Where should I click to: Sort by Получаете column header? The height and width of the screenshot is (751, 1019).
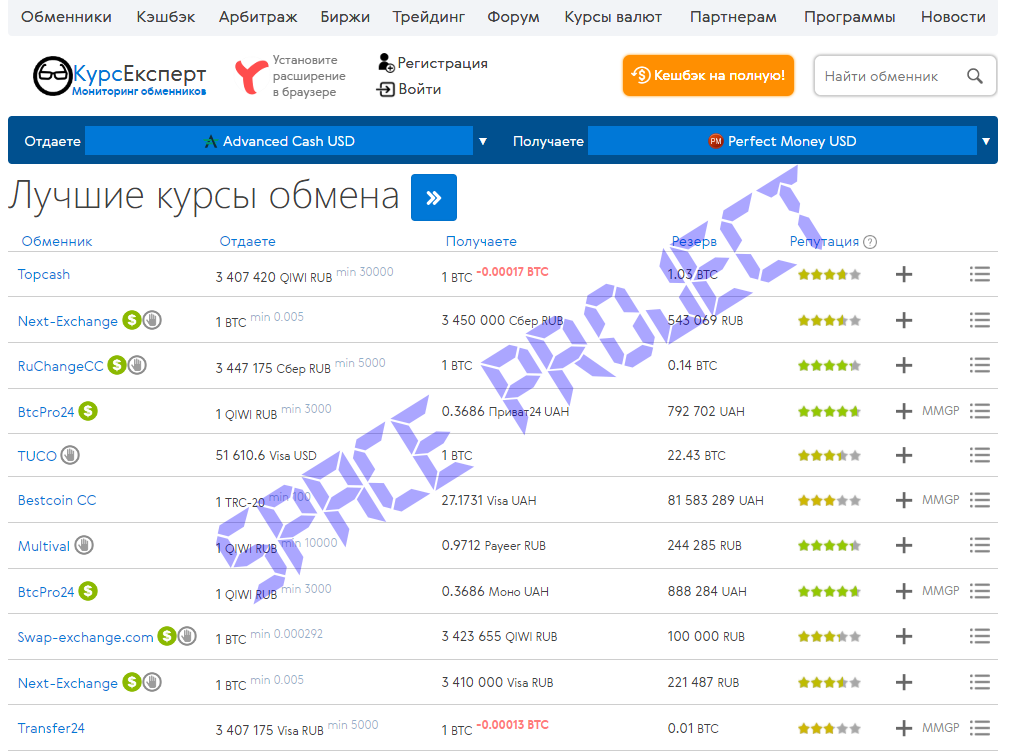(x=481, y=242)
